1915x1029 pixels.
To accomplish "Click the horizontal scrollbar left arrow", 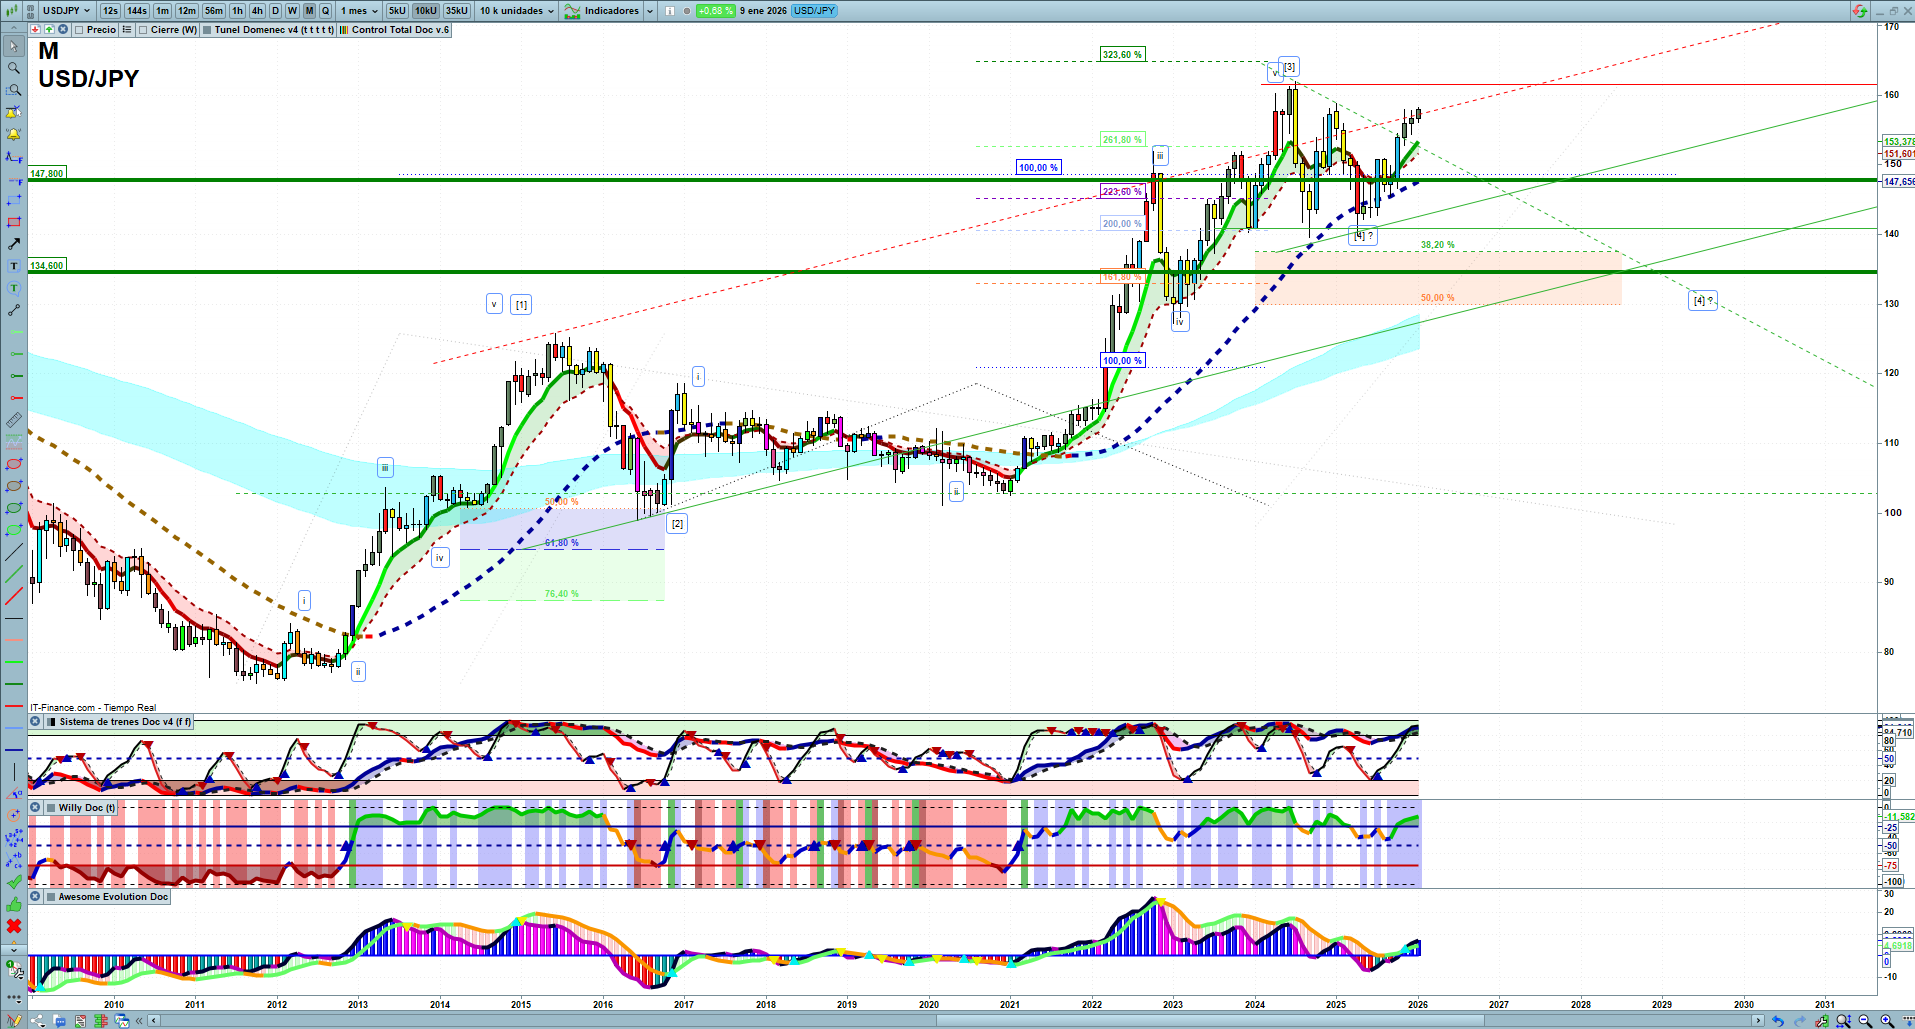I will pyautogui.click(x=154, y=1021).
